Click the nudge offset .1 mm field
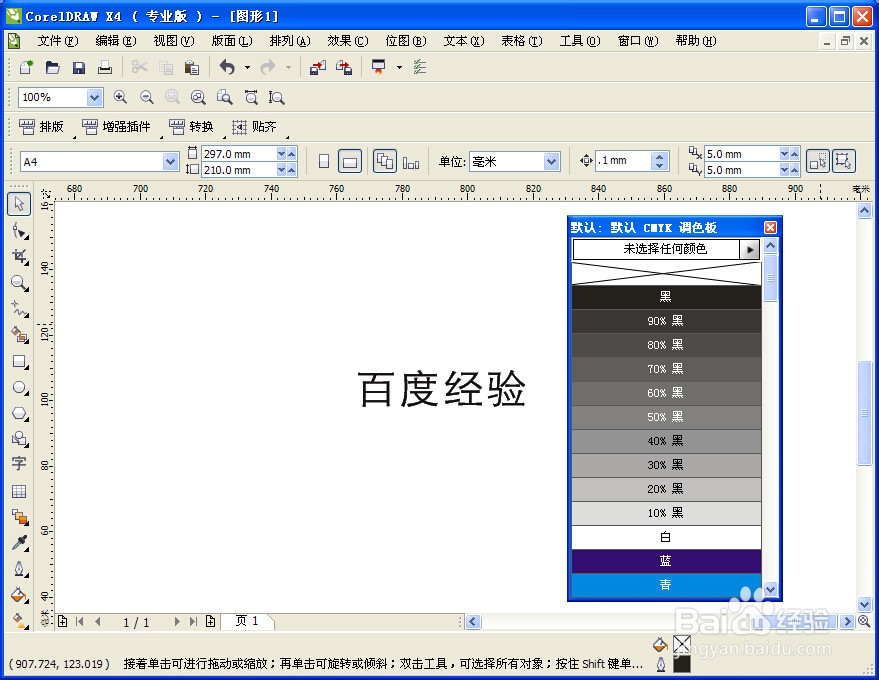879x680 pixels. (624, 161)
